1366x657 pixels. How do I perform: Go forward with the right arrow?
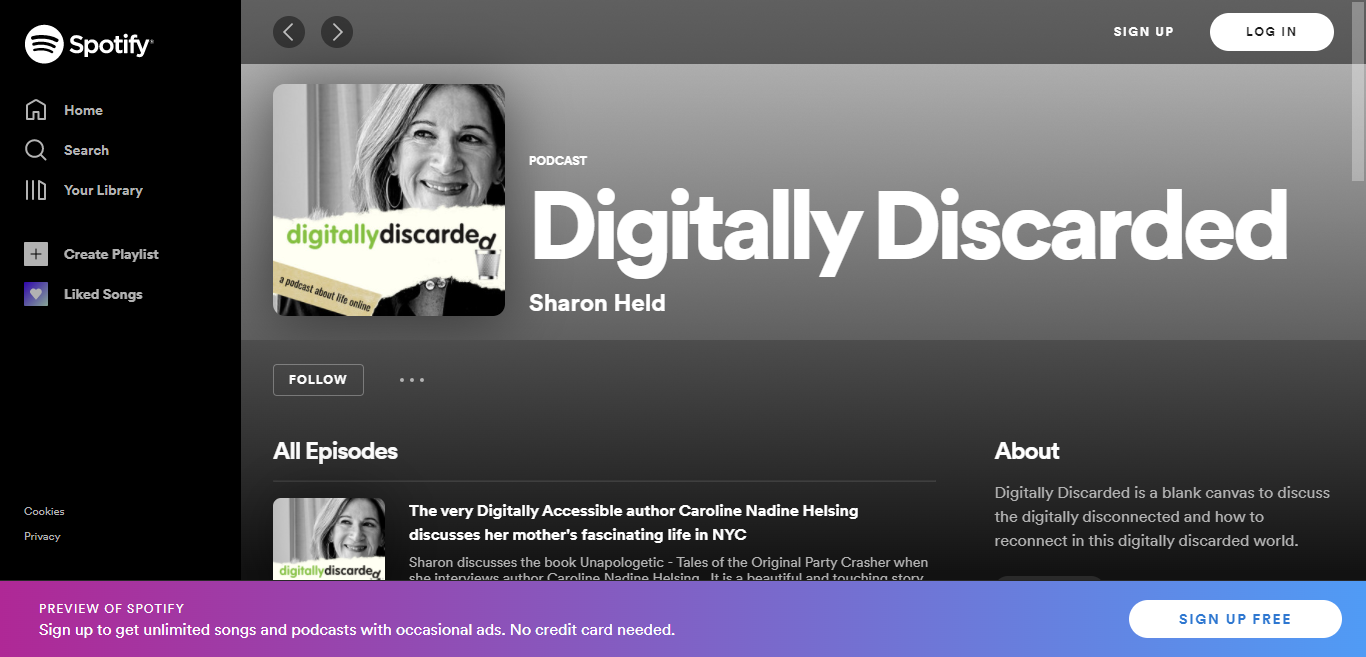(337, 32)
